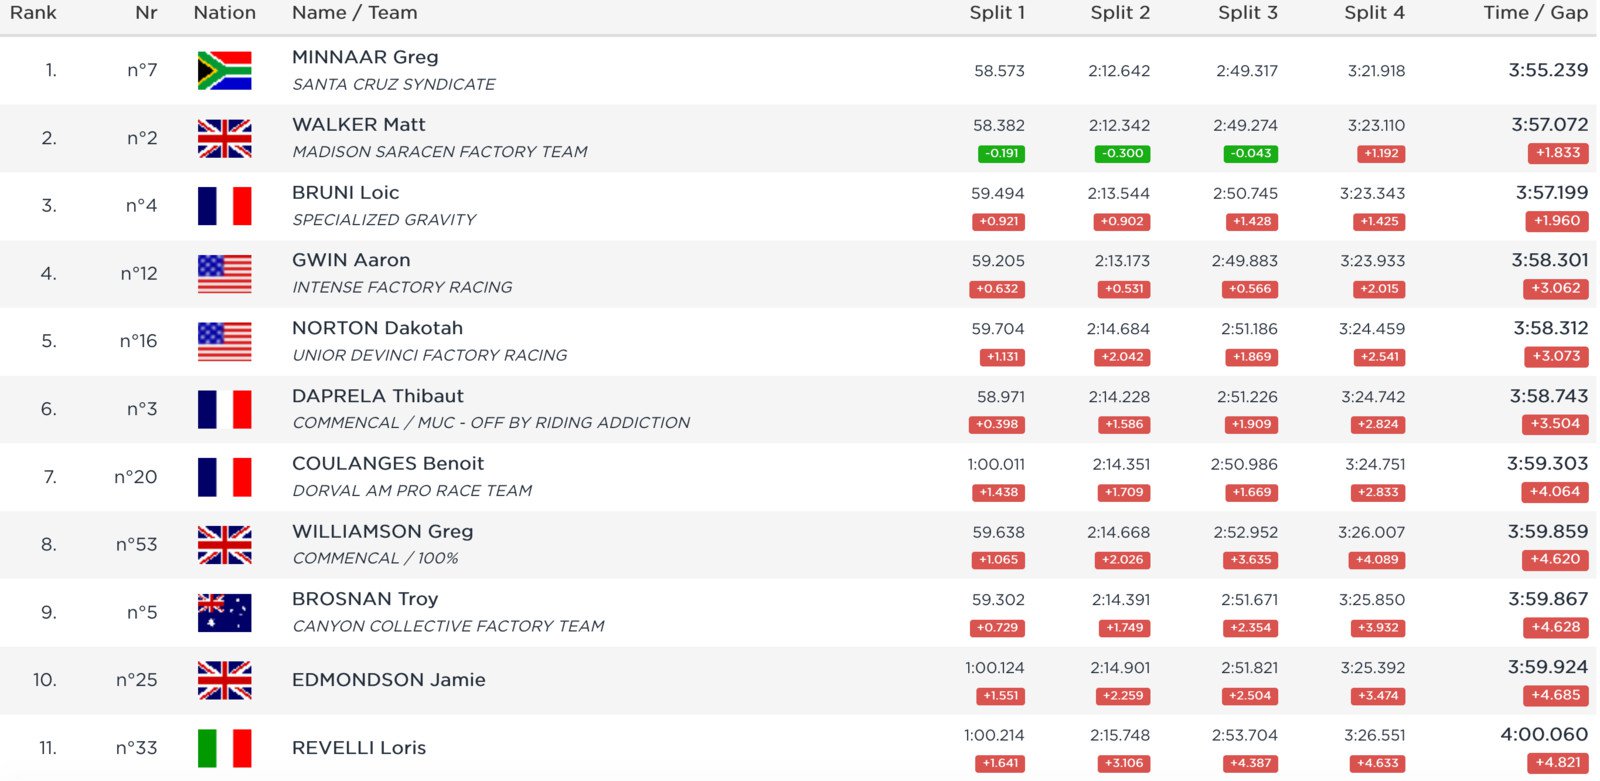1600x781 pixels.
Task: Click the USA flag beside Norton Dakotah
Action: [224, 342]
